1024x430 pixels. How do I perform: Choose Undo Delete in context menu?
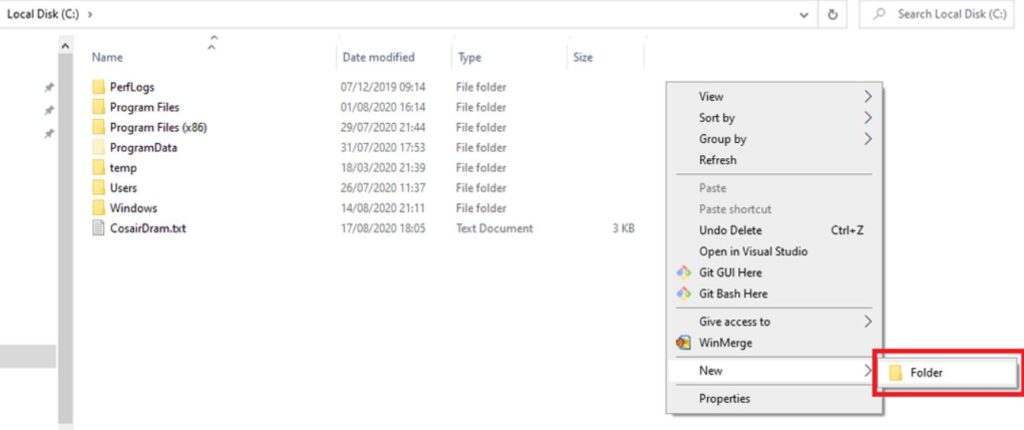pyautogui.click(x=775, y=230)
